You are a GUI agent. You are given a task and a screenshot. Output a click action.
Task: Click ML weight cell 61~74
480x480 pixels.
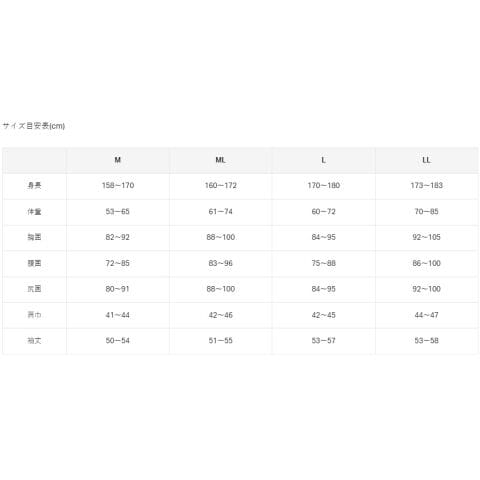pyautogui.click(x=221, y=212)
